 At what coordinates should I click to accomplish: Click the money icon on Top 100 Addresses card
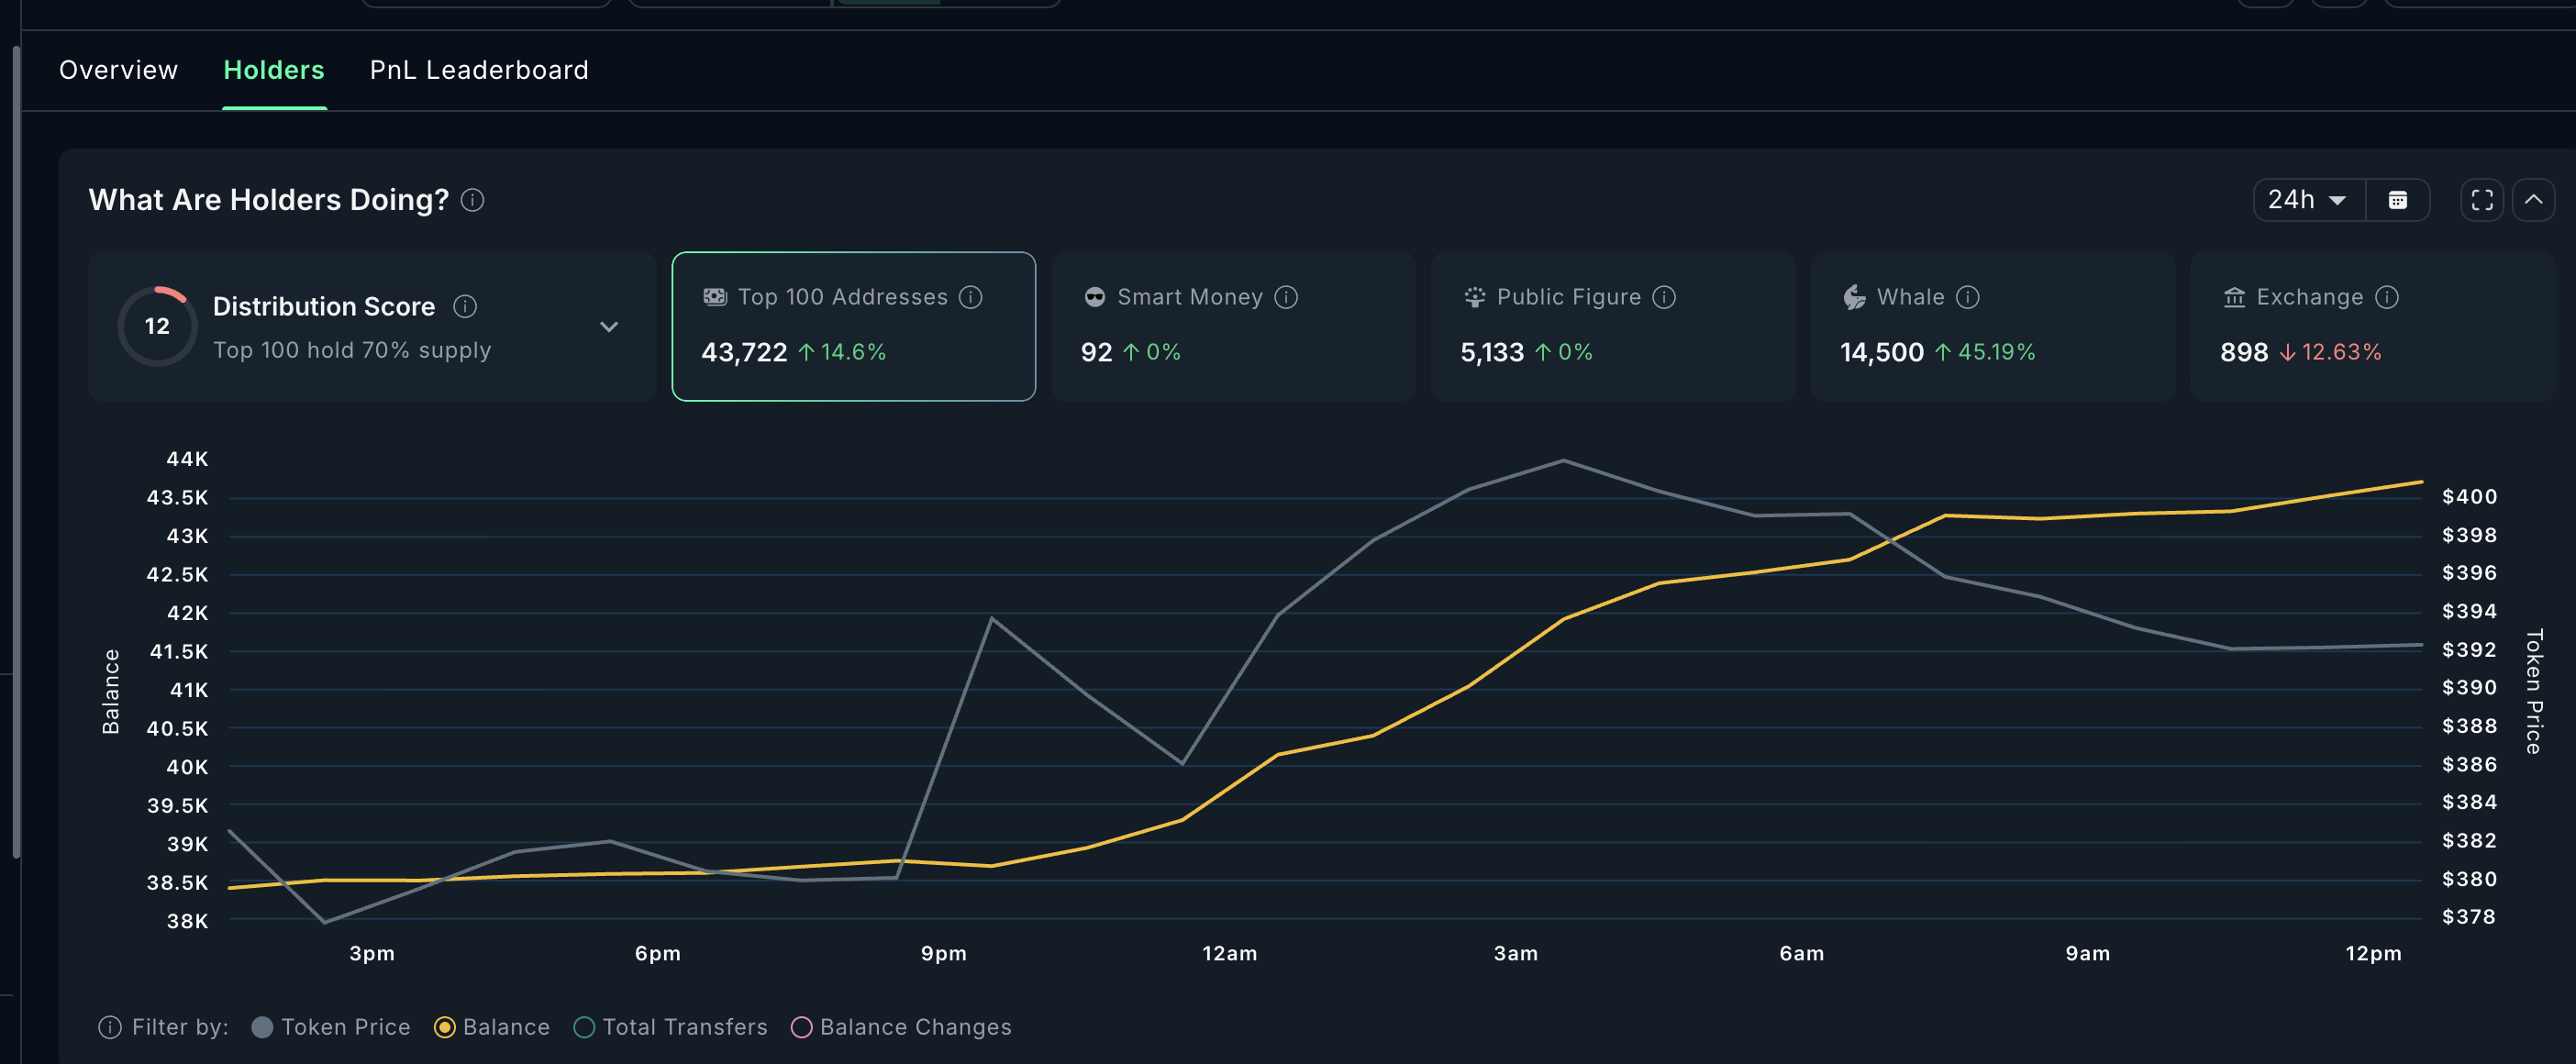(x=714, y=296)
